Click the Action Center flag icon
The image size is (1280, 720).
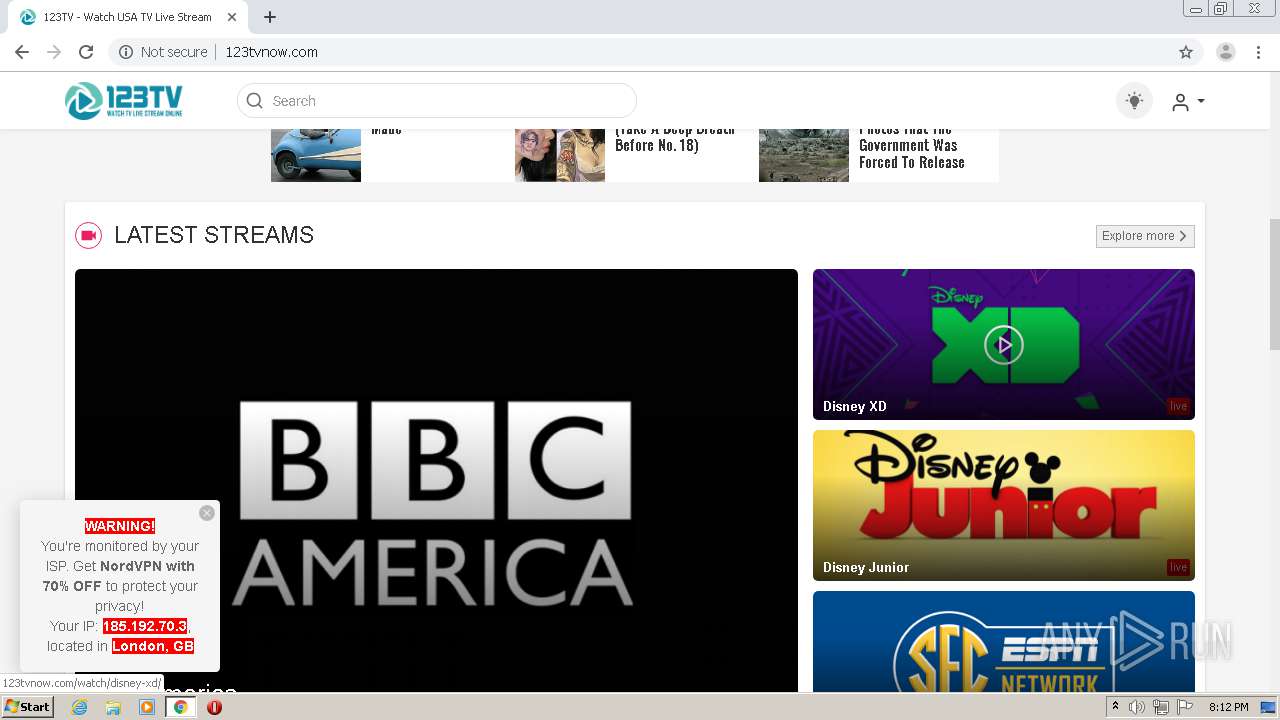pos(1184,707)
